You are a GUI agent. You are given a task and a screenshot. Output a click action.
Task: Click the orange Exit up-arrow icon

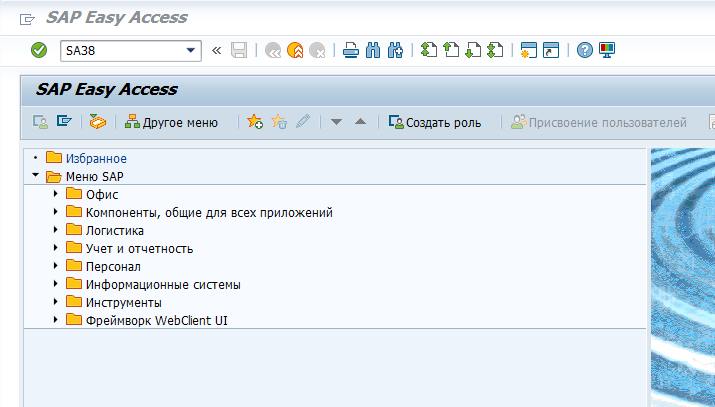tap(295, 50)
